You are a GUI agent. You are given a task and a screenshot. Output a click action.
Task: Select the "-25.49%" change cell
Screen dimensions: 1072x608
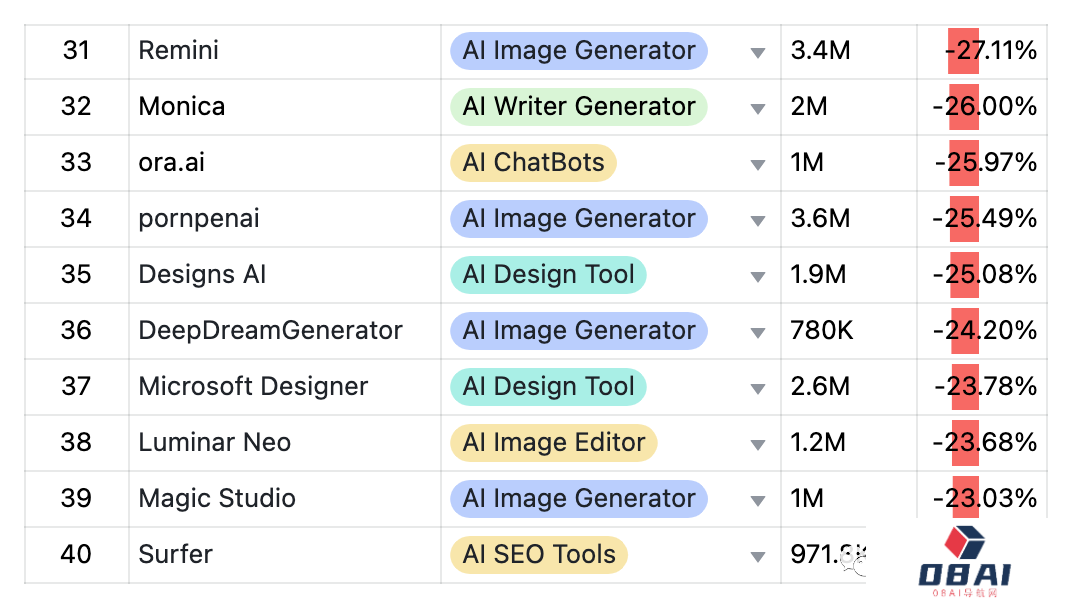tap(982, 220)
